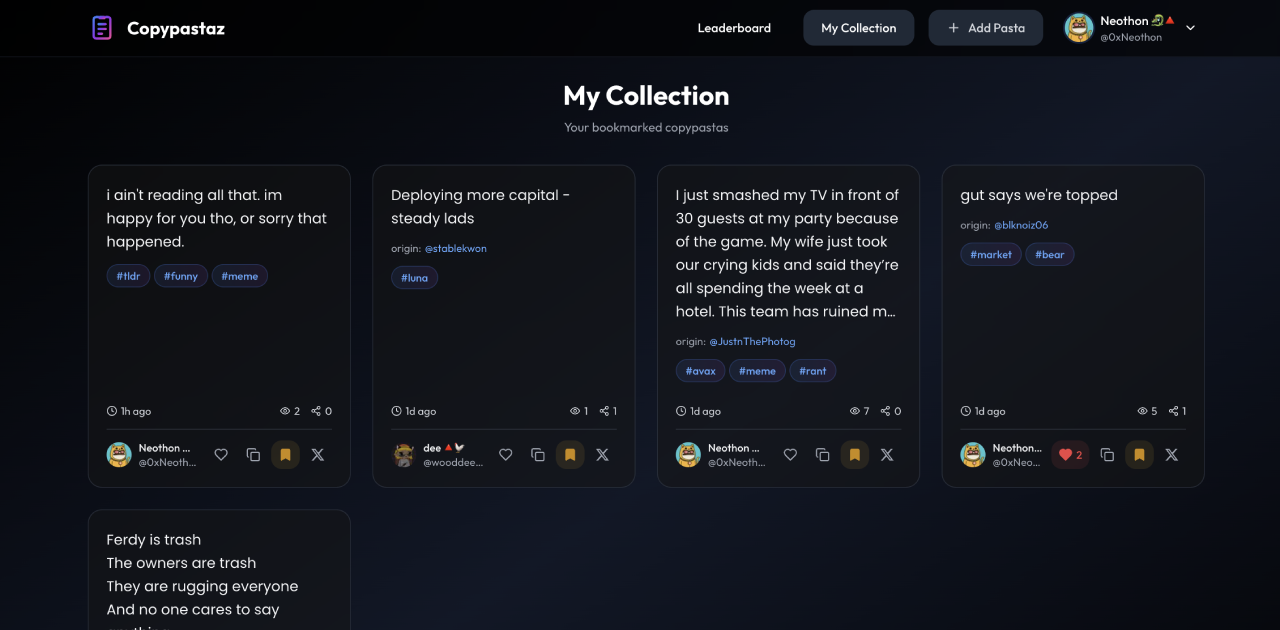This screenshot has width=1280, height=630.
Task: Open origin link @stablekwon
Action: [456, 248]
